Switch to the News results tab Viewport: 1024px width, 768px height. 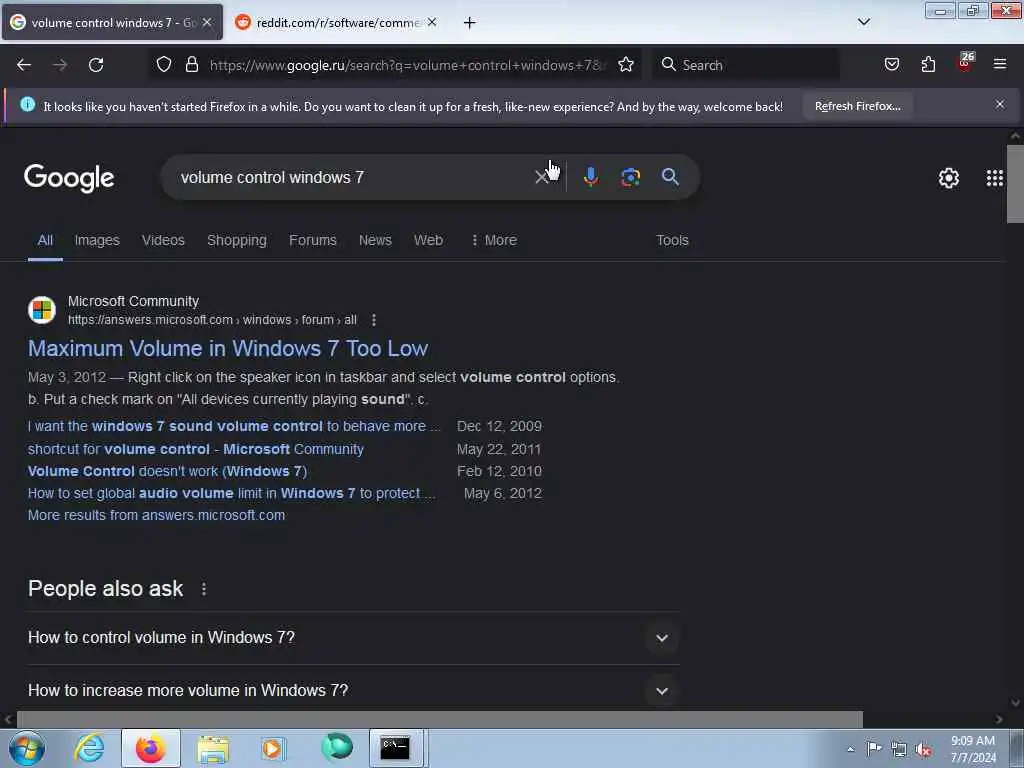(x=375, y=240)
